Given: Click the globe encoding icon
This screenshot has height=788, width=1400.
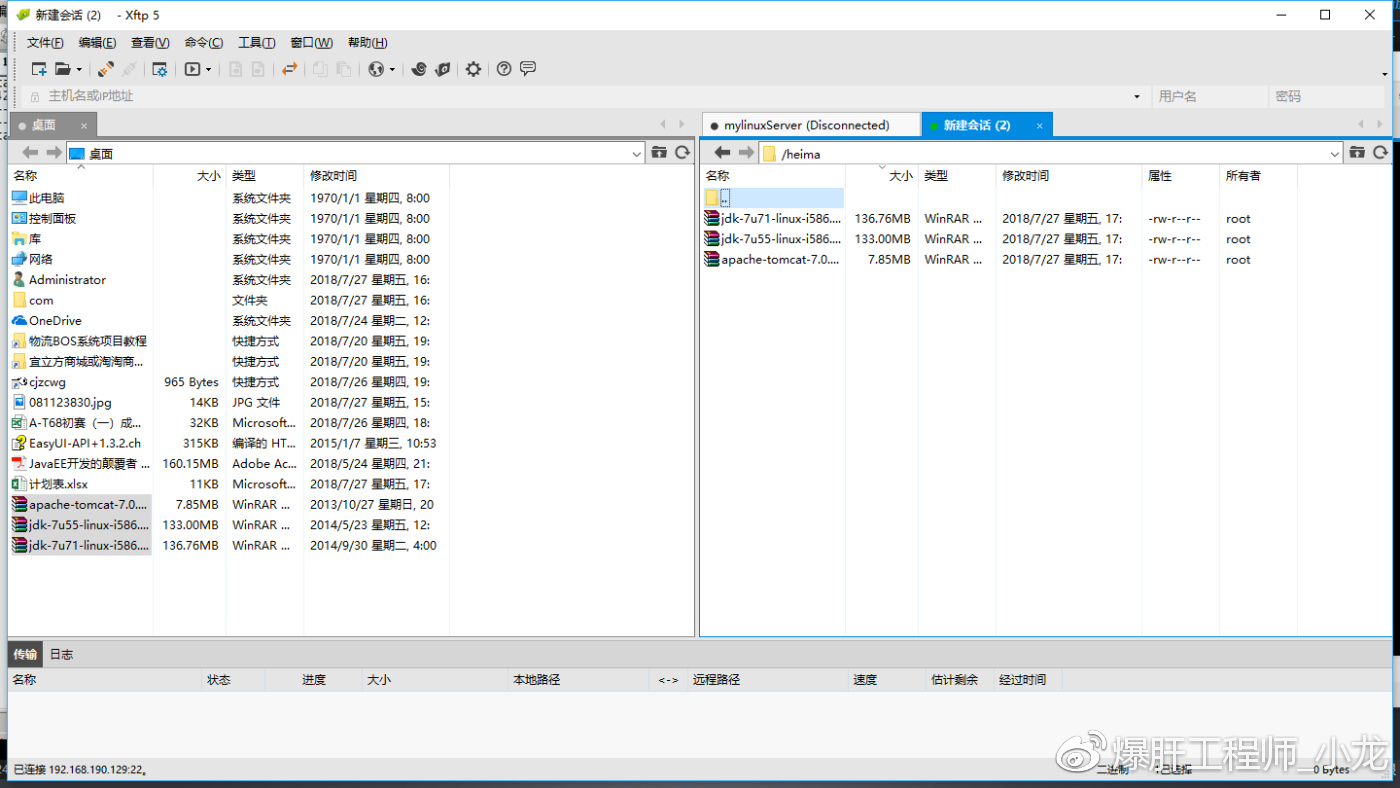Looking at the screenshot, I should coord(376,69).
